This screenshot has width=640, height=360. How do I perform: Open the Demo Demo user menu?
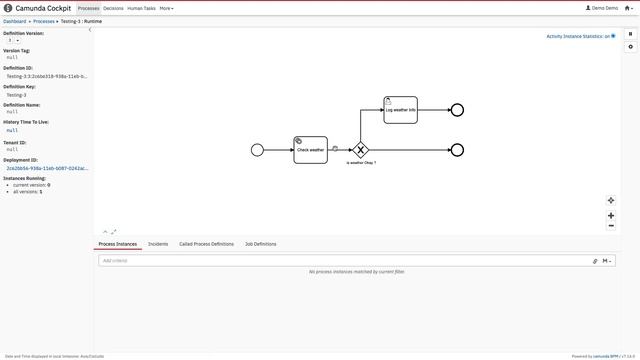pyautogui.click(x=602, y=8)
